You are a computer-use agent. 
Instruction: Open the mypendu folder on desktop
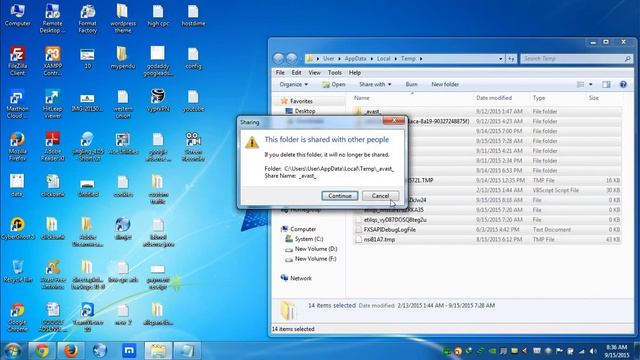tap(122, 58)
